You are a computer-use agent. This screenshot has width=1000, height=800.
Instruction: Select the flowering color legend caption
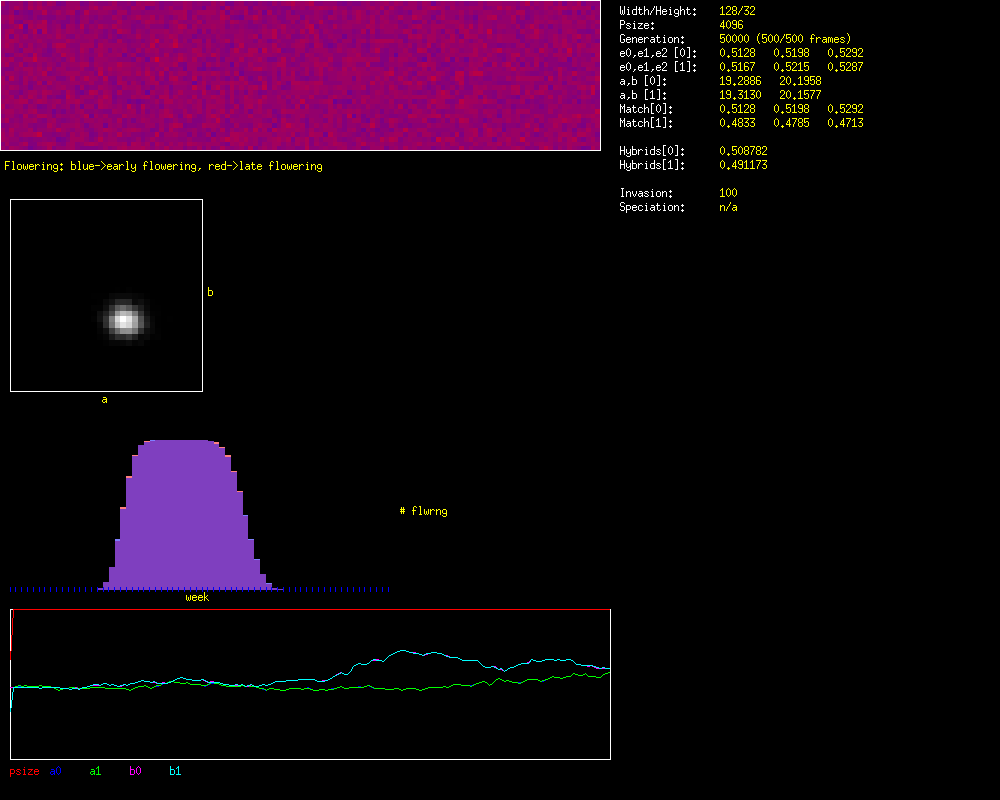tap(163, 167)
